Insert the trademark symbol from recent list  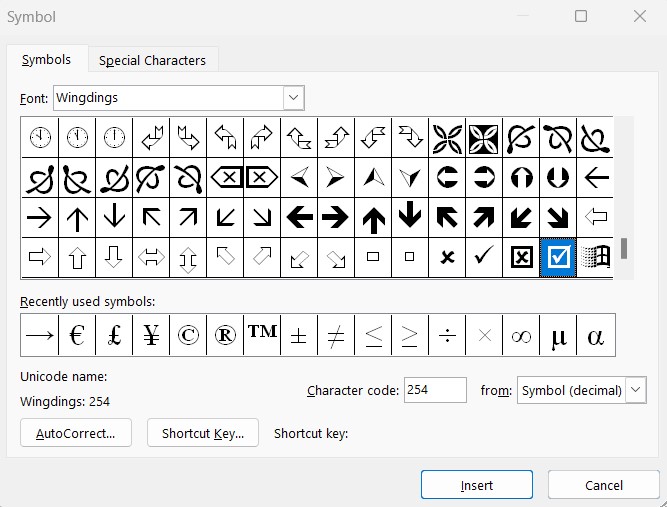(x=262, y=336)
